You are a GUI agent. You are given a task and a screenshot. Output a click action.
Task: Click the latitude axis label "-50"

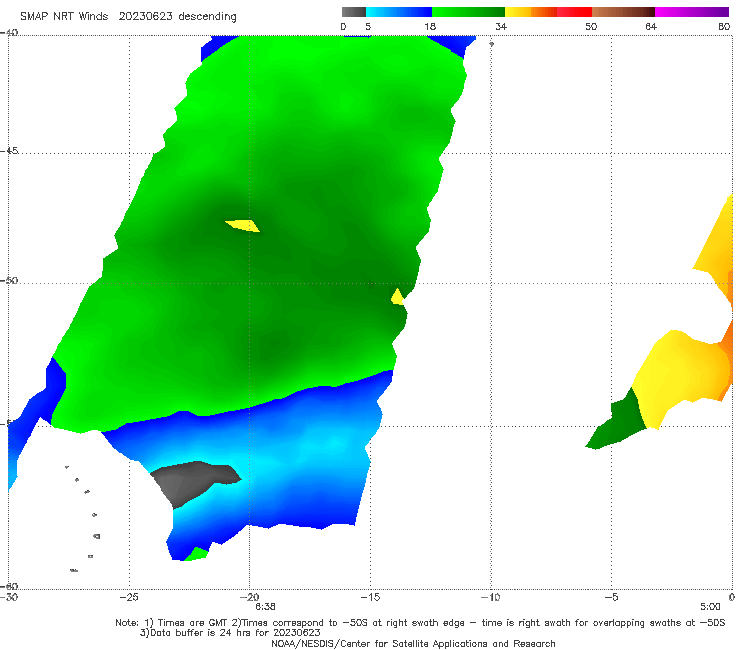point(10,280)
